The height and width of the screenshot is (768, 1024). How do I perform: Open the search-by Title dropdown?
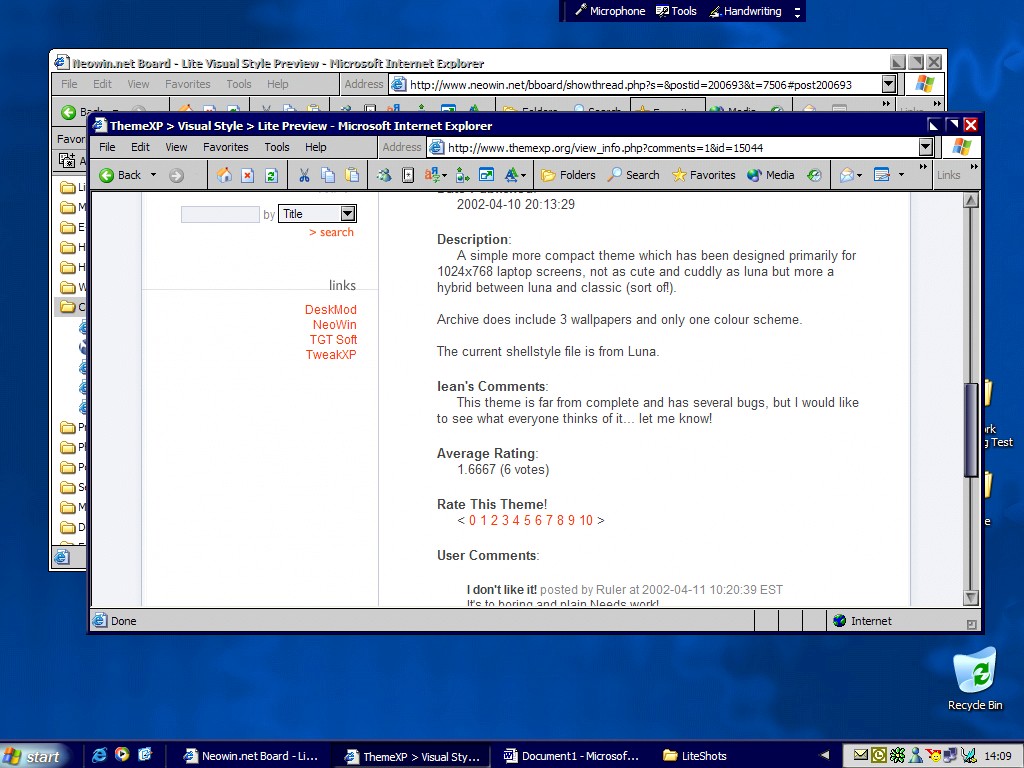317,214
